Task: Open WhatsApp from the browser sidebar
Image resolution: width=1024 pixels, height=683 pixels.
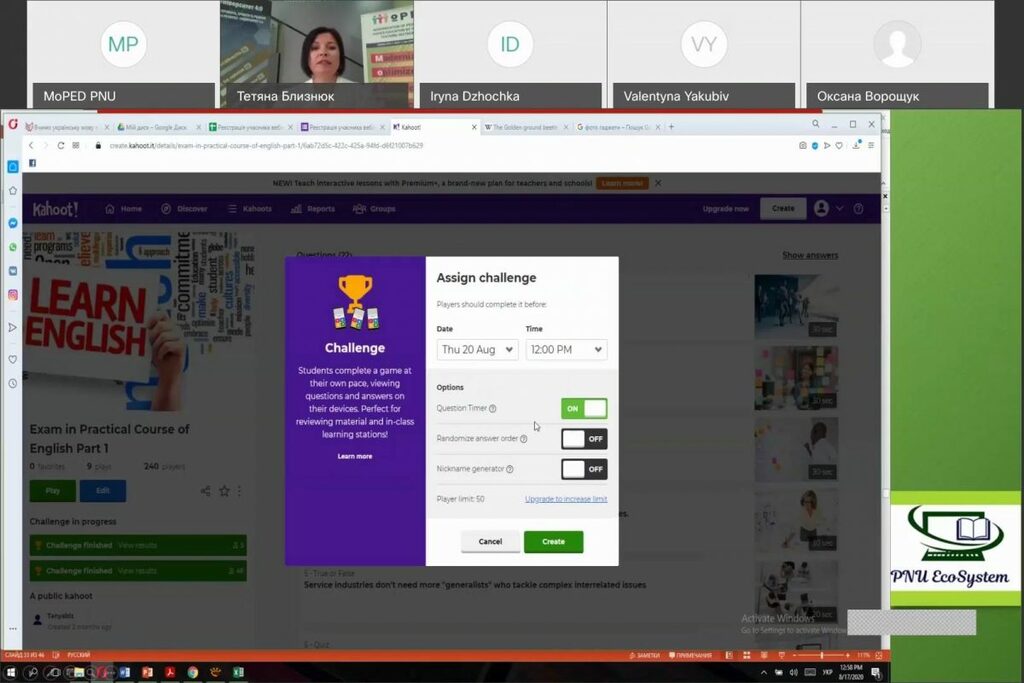Action: pyautogui.click(x=13, y=246)
